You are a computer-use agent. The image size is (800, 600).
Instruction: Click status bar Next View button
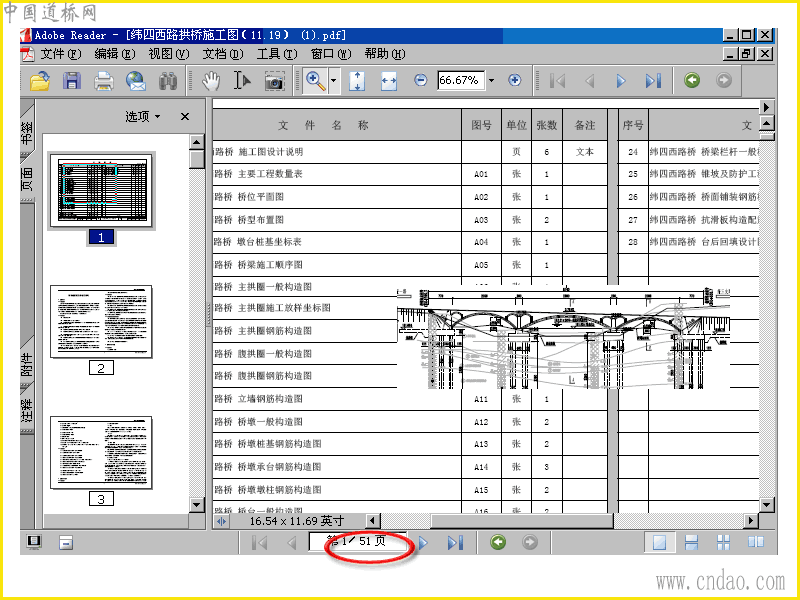[530, 542]
